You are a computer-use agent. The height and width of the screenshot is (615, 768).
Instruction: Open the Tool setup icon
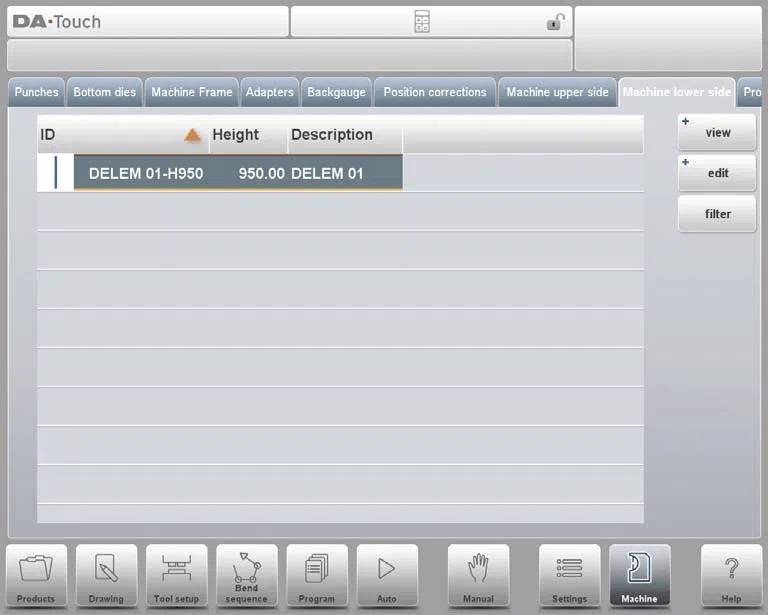point(176,576)
